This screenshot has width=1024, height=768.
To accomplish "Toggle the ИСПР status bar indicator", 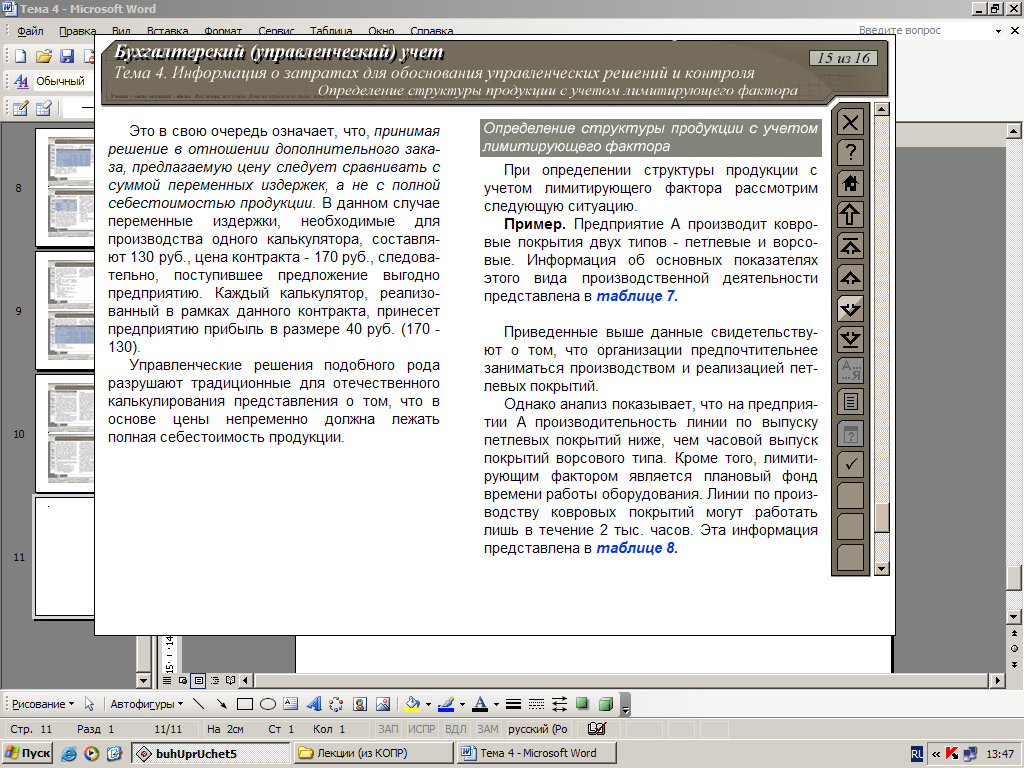I will (x=422, y=729).
